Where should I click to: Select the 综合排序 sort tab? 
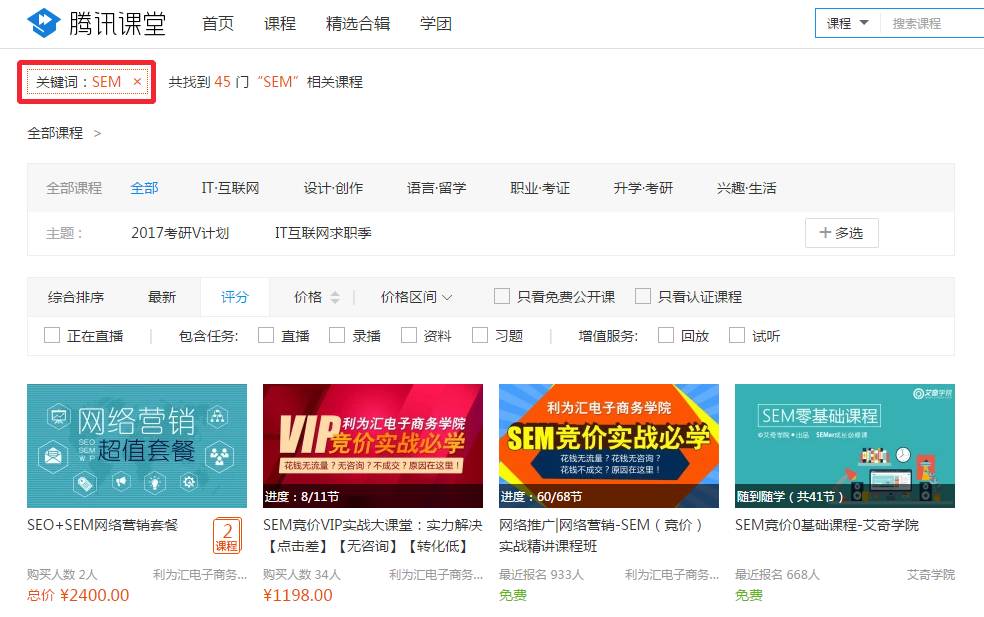[x=76, y=297]
